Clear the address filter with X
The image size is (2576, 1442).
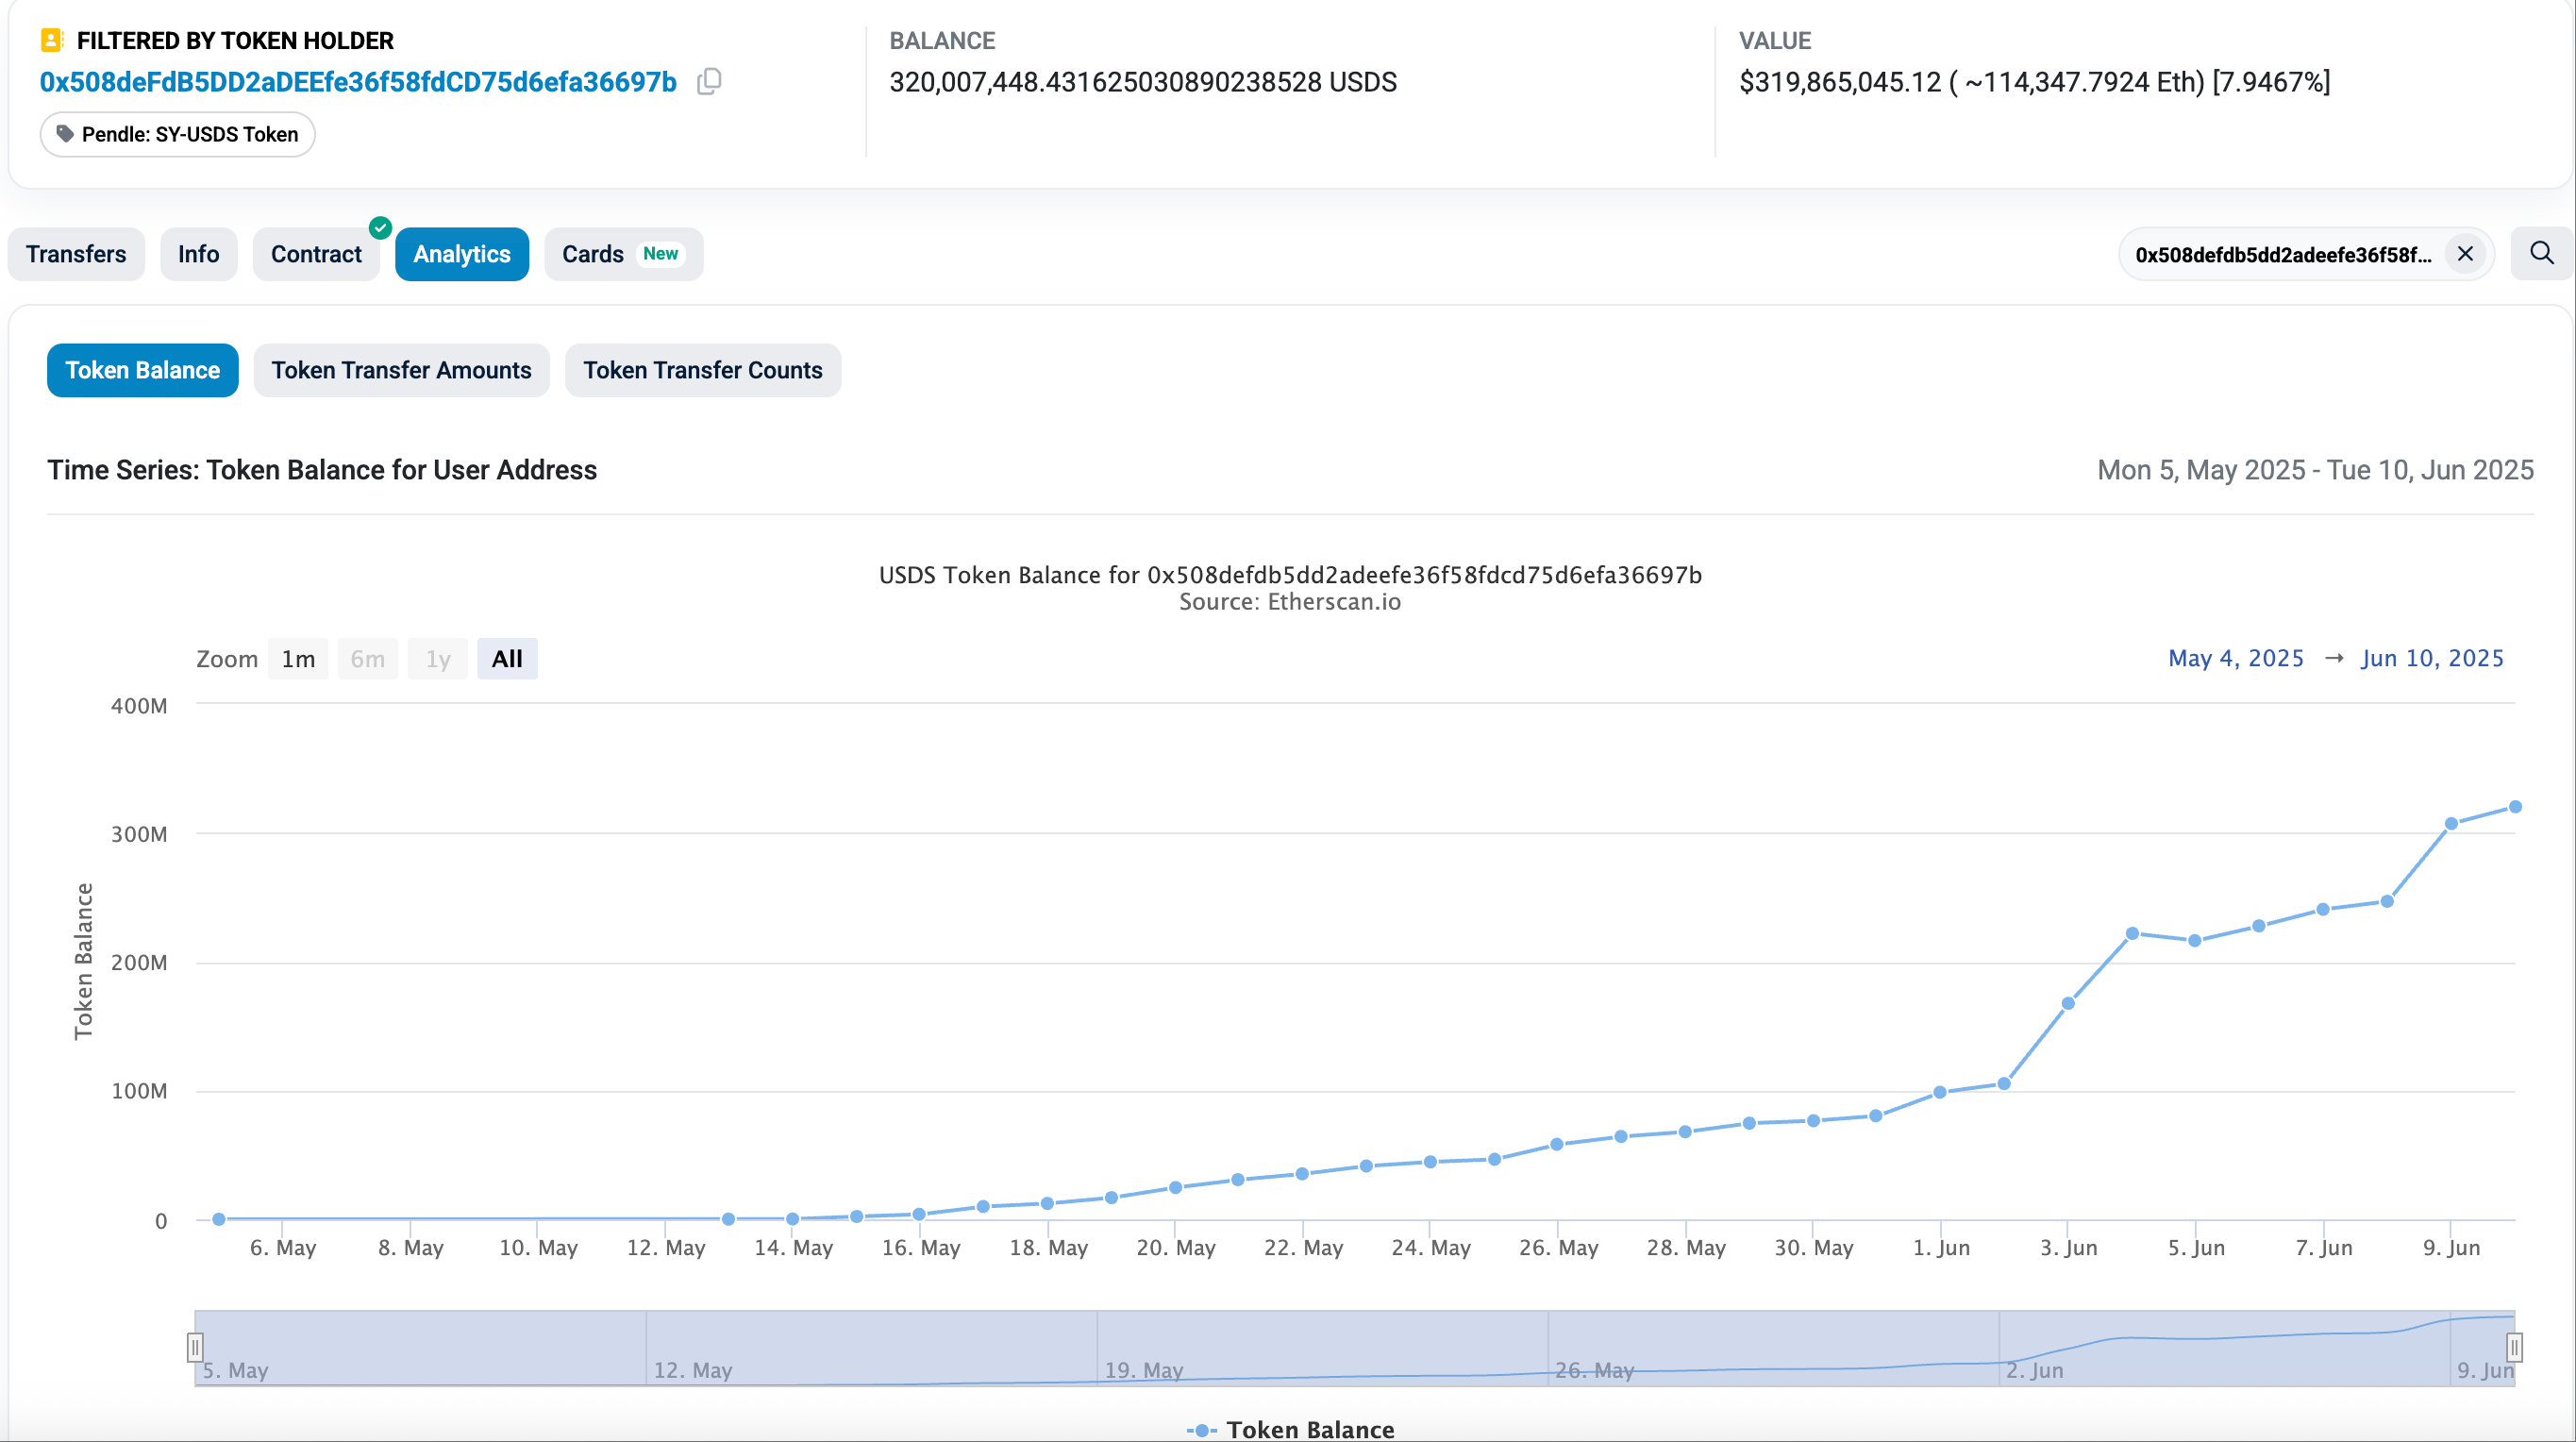coord(2465,254)
